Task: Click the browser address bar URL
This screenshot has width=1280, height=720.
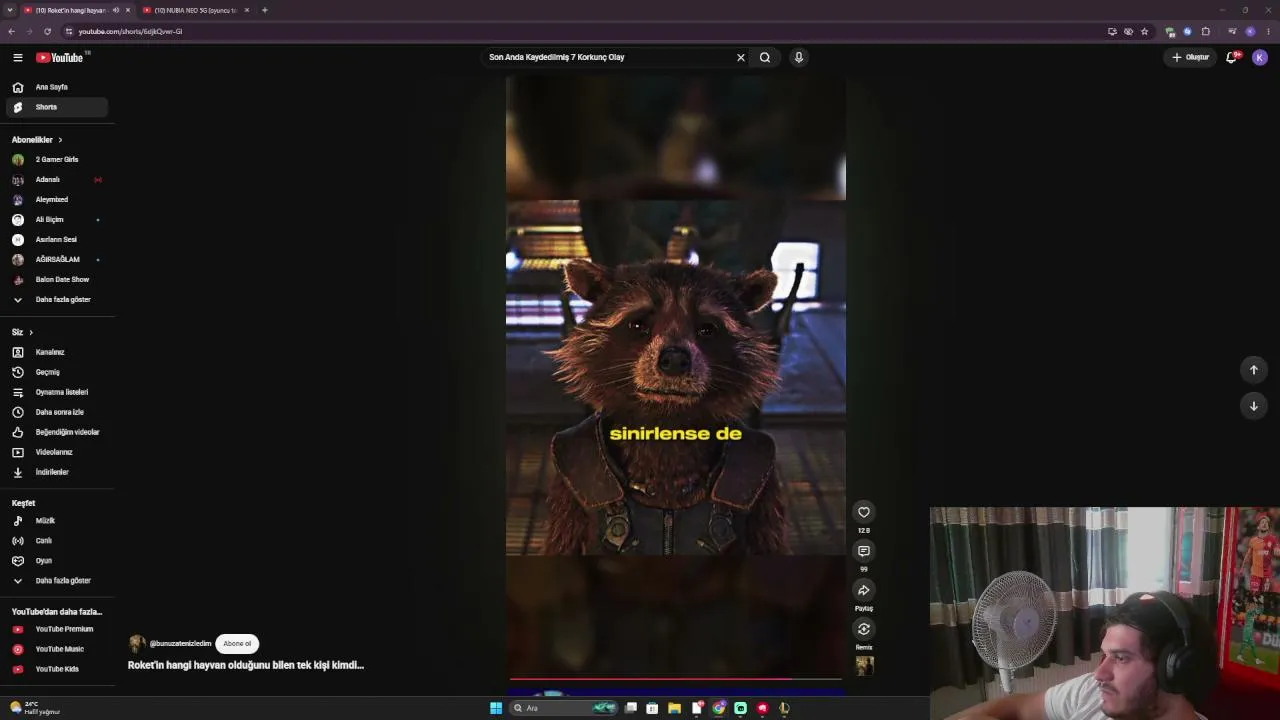Action: [130, 31]
